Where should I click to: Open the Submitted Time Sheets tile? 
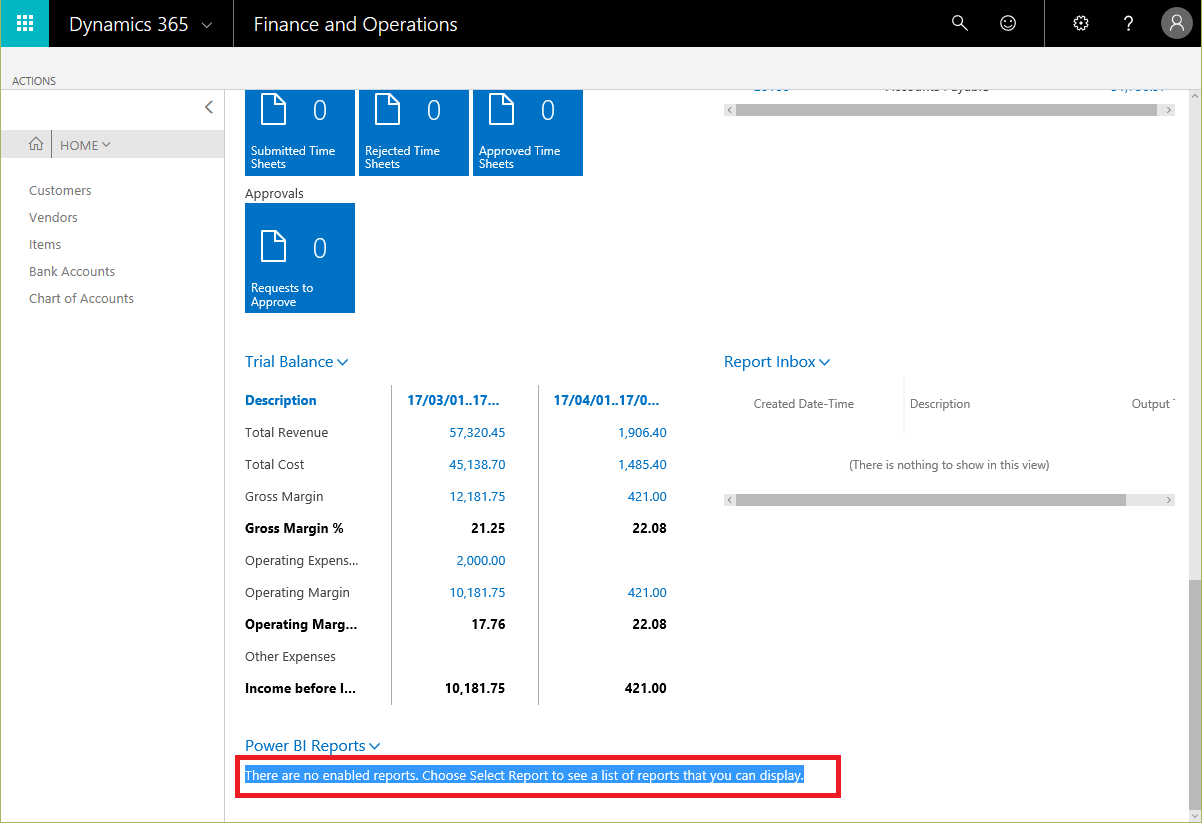pyautogui.click(x=300, y=132)
